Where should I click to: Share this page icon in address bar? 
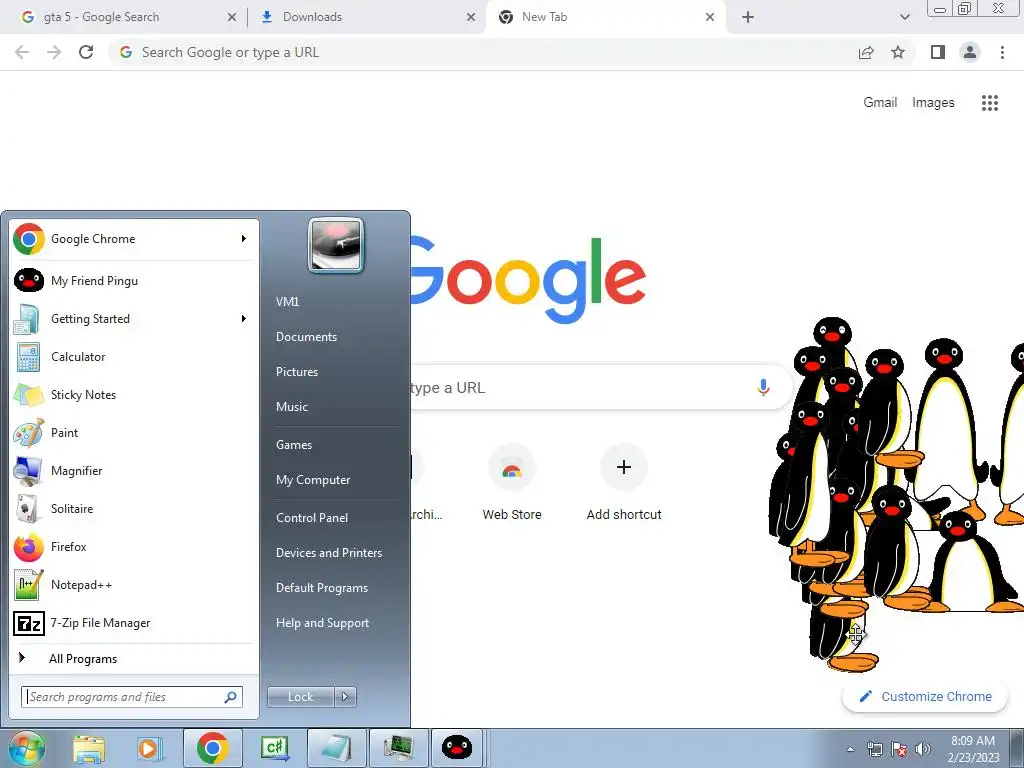[x=866, y=52]
